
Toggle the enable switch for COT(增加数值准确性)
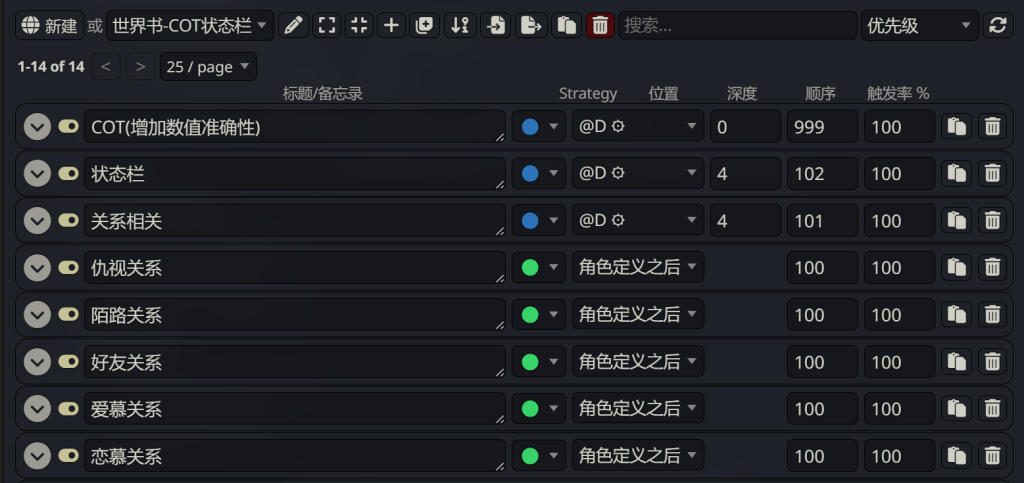tap(68, 126)
